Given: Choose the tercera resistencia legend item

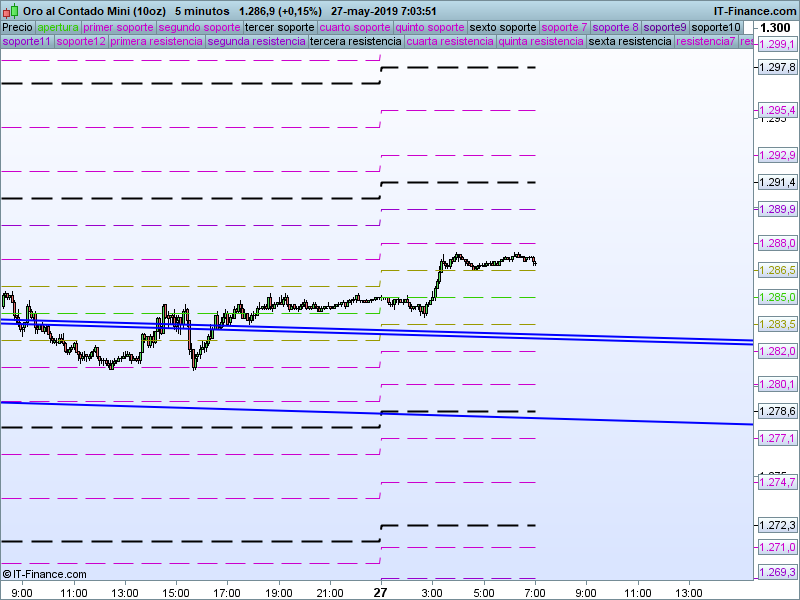Looking at the screenshot, I should click(356, 41).
